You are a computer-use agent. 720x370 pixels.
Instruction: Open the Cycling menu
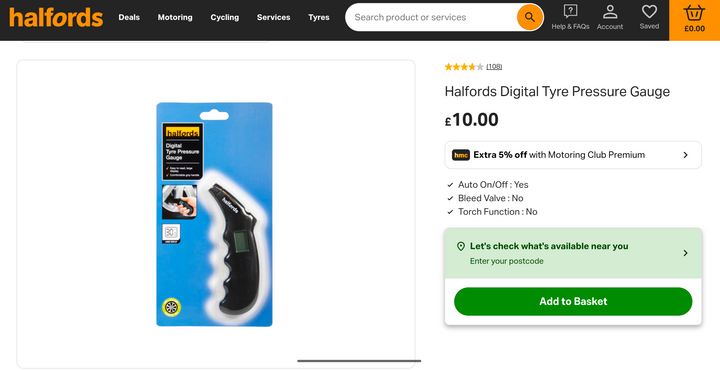pos(225,17)
